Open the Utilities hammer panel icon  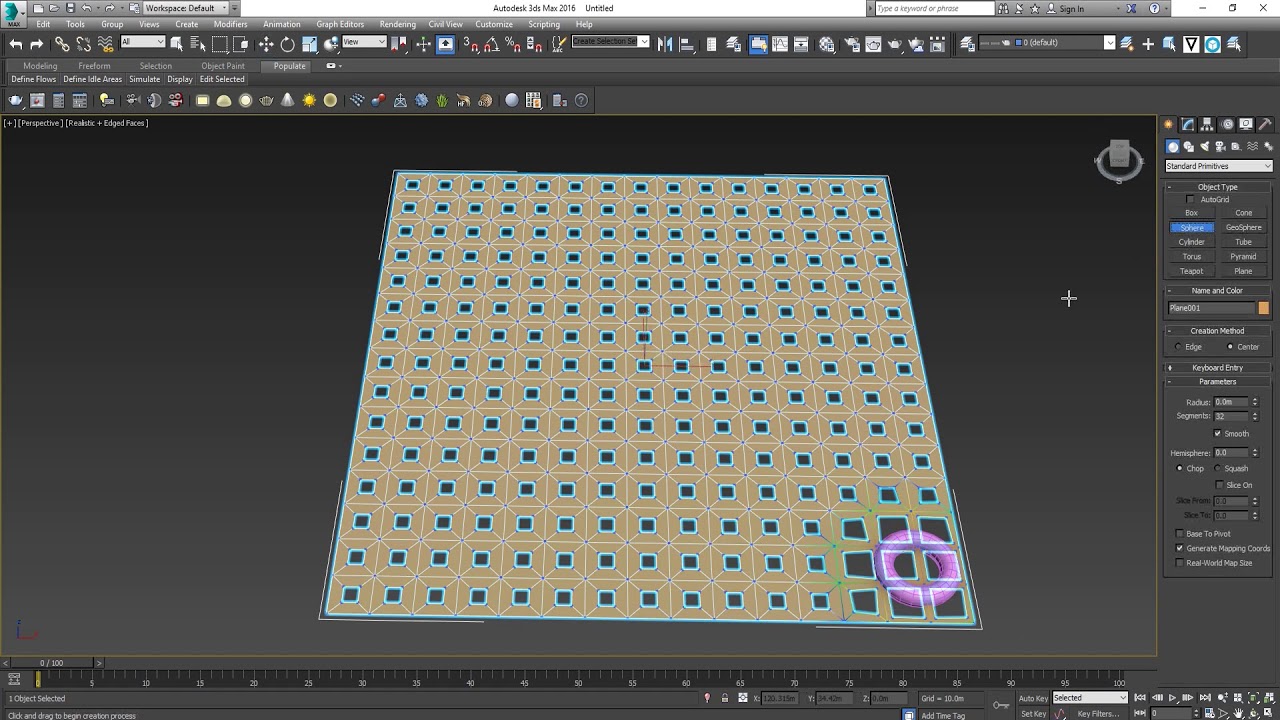point(1265,124)
